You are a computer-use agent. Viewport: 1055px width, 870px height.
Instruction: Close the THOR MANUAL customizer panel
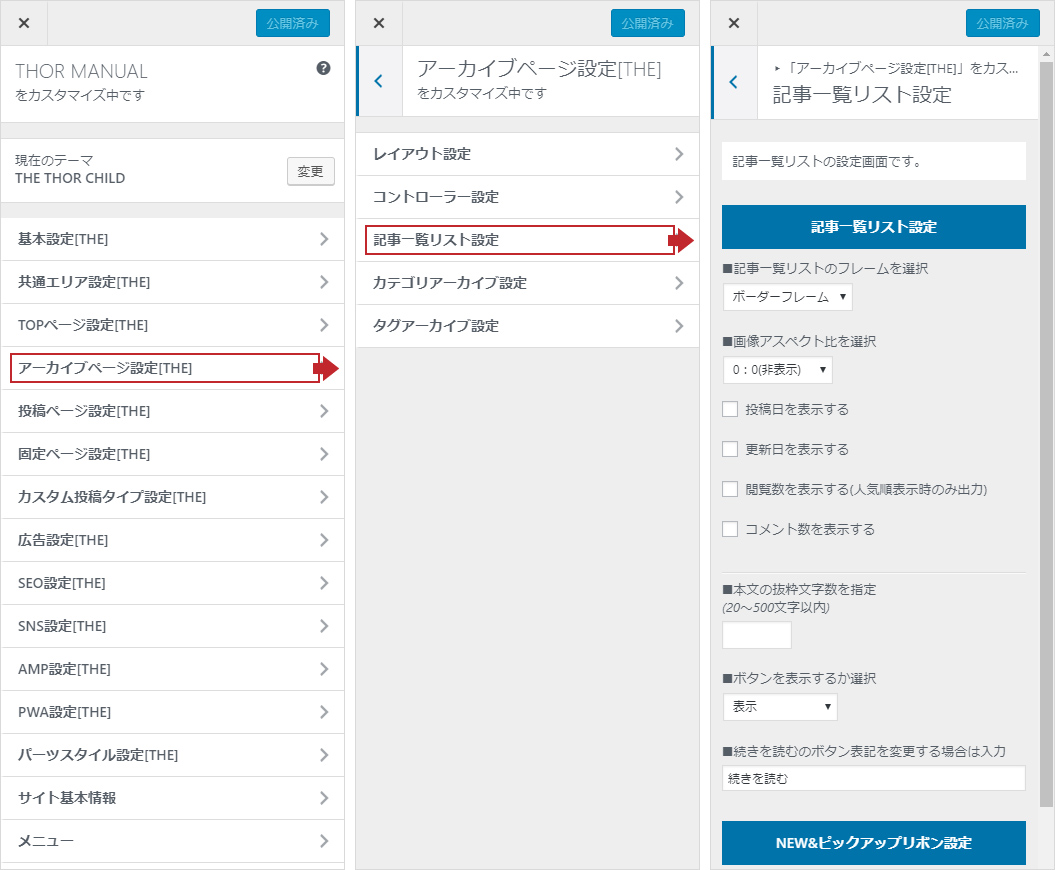[24, 23]
